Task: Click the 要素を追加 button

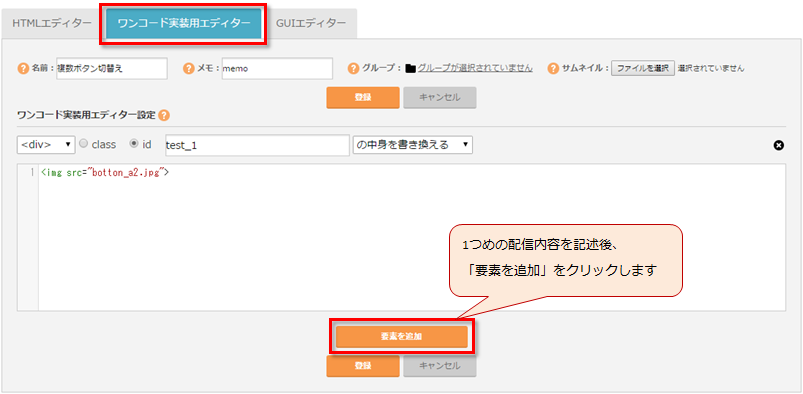Action: (x=402, y=337)
